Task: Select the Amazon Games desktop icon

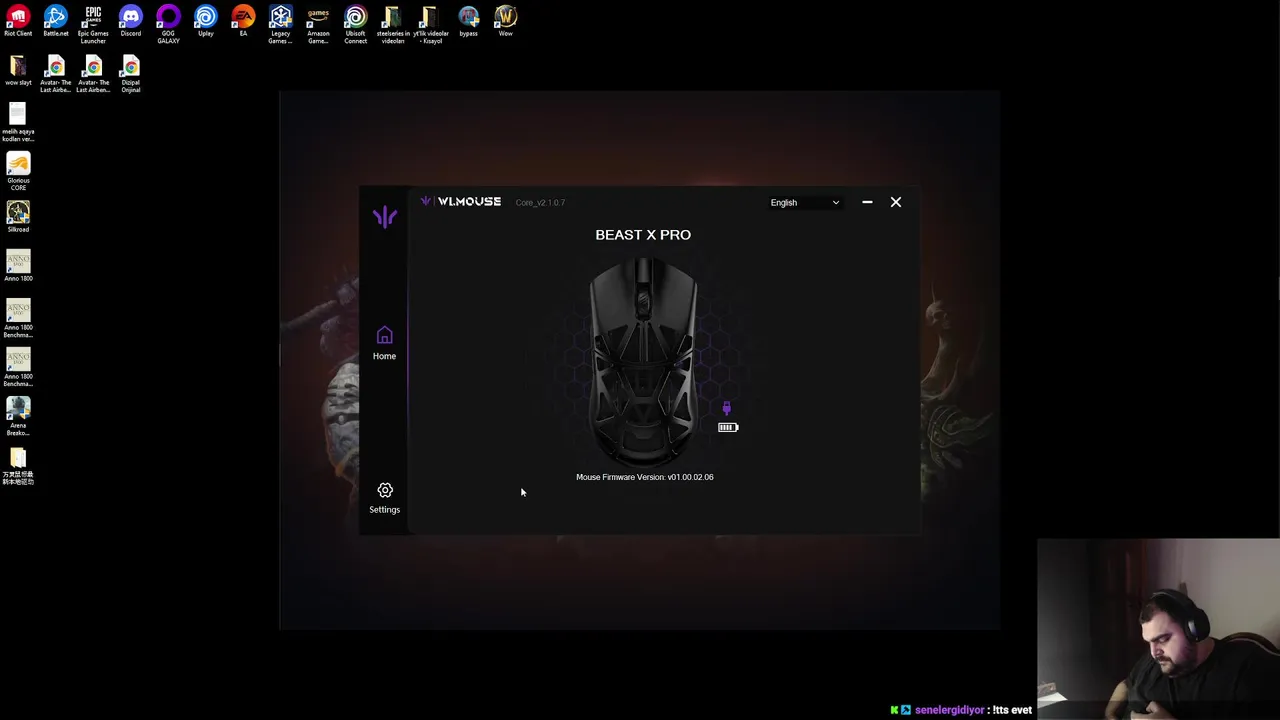Action: 318,25
